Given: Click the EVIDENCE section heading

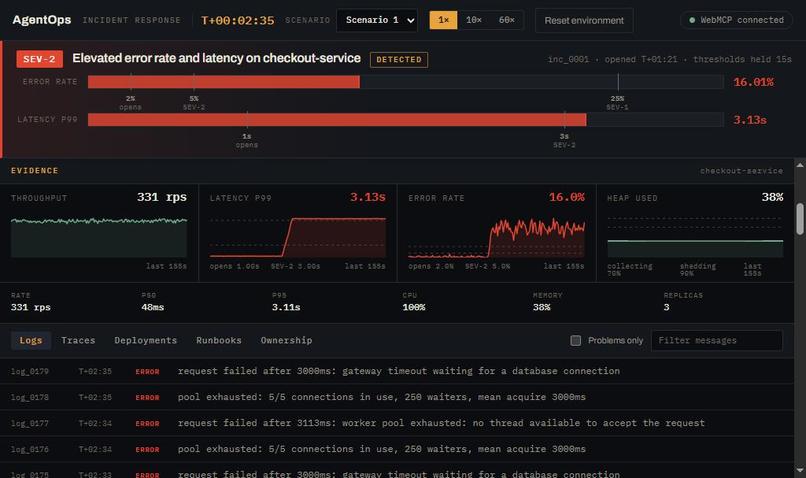Looking at the screenshot, I should click(34, 171).
